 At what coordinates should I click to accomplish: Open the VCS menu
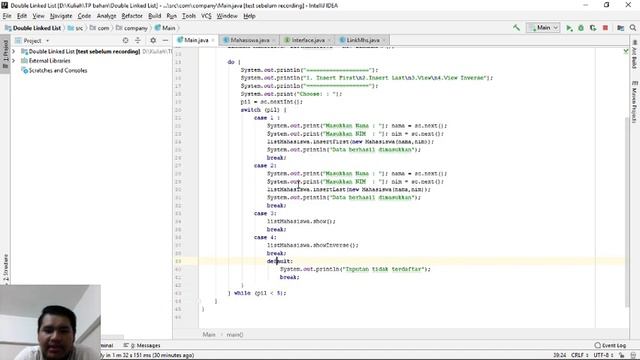[206, 16]
